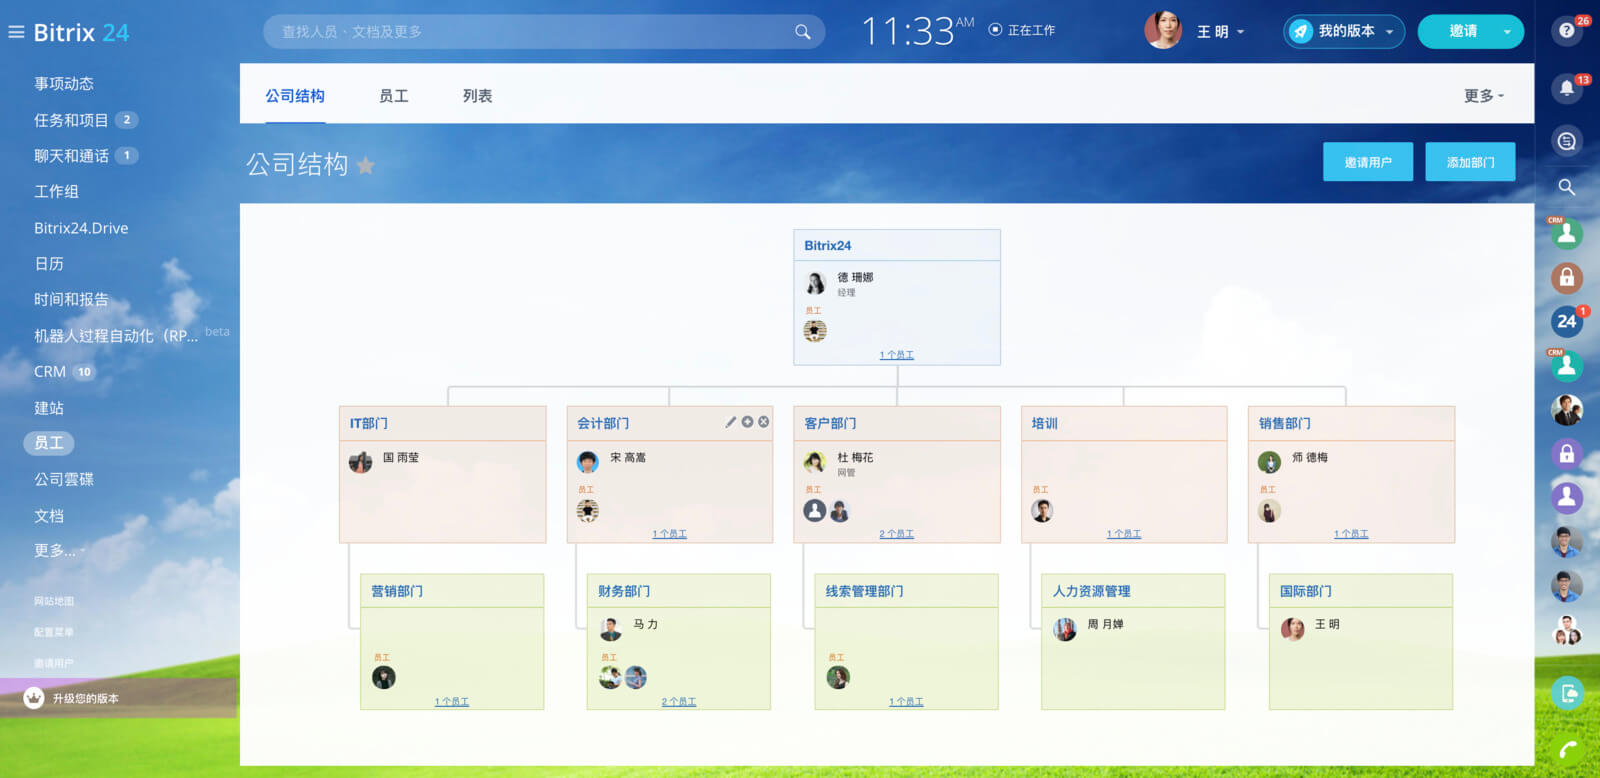This screenshot has width=1600, height=778.
Task: Click 师 德梅 avatar in 销售部门
Action: point(1269,461)
